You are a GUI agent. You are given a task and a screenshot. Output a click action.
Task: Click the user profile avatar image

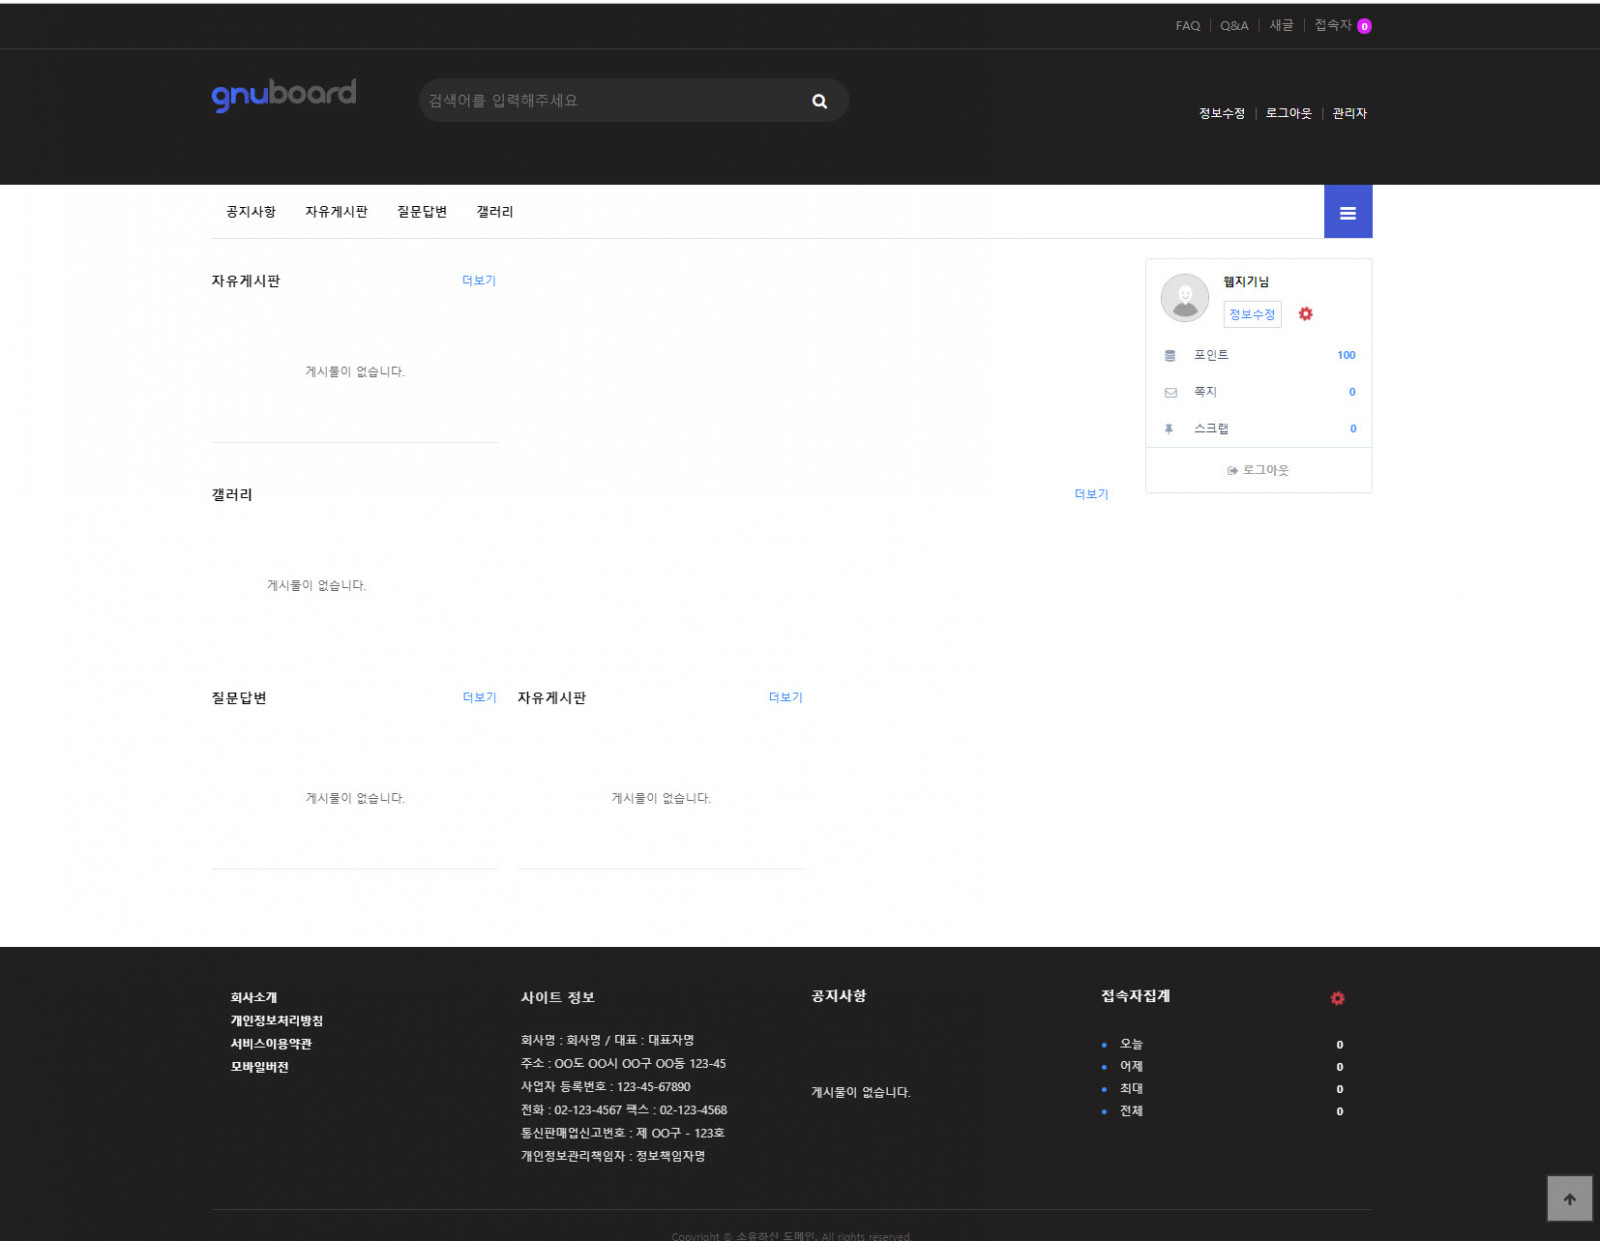click(1184, 298)
